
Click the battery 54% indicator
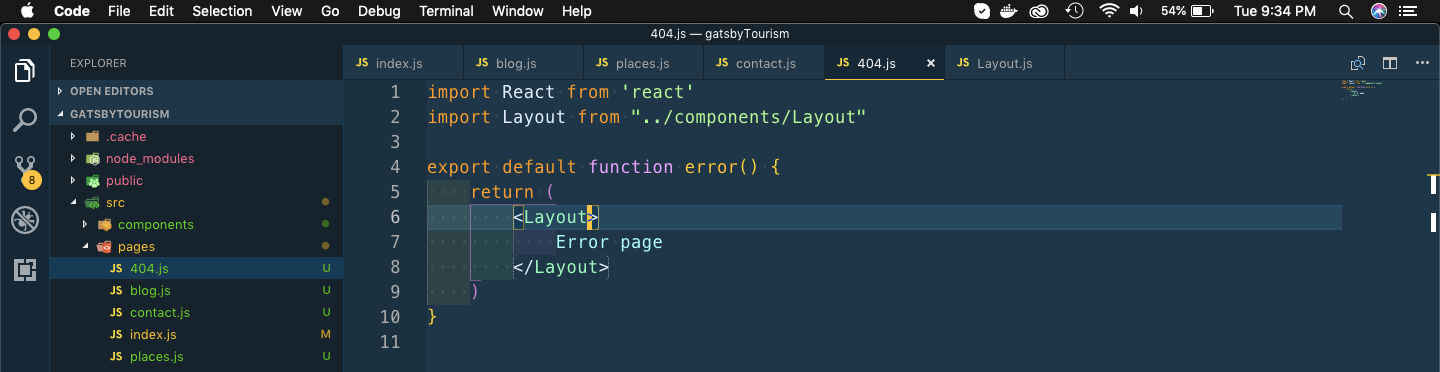tap(1187, 11)
